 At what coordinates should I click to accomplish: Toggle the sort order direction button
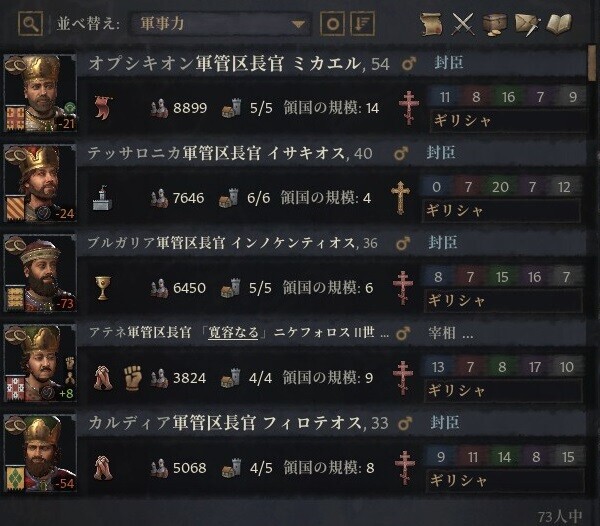(362, 24)
